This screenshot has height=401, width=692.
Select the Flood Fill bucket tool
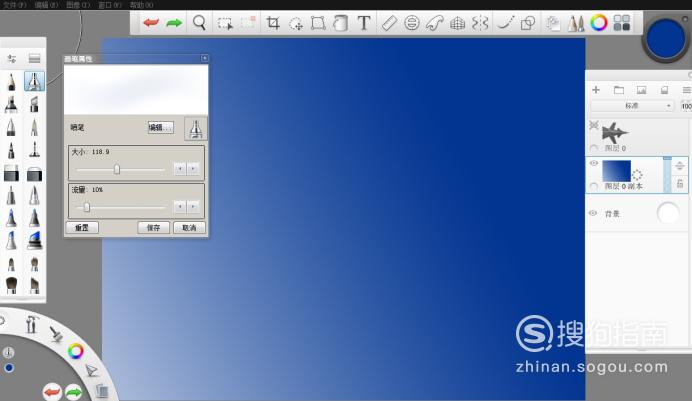[x=340, y=22]
